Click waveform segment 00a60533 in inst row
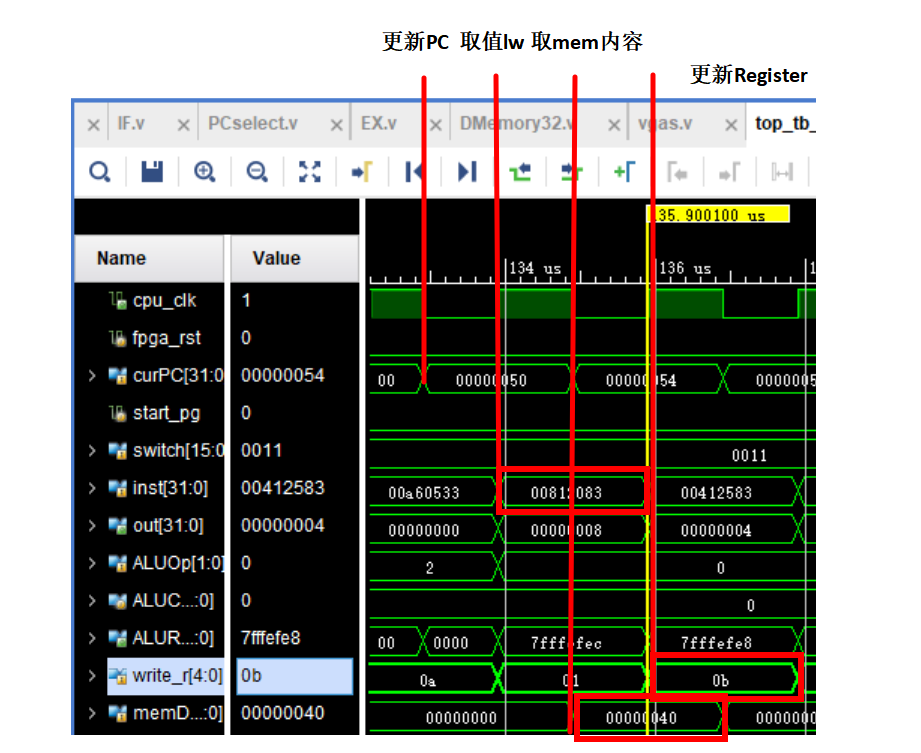This screenshot has height=753, width=921. click(423, 493)
